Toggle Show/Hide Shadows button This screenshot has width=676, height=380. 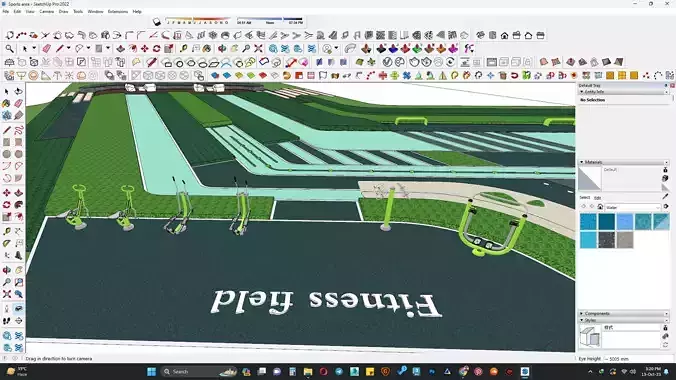coord(156,22)
